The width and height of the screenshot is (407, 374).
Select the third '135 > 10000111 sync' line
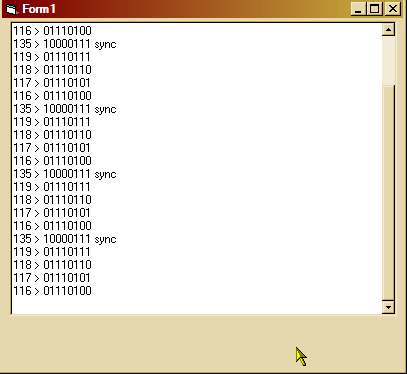coord(65,174)
